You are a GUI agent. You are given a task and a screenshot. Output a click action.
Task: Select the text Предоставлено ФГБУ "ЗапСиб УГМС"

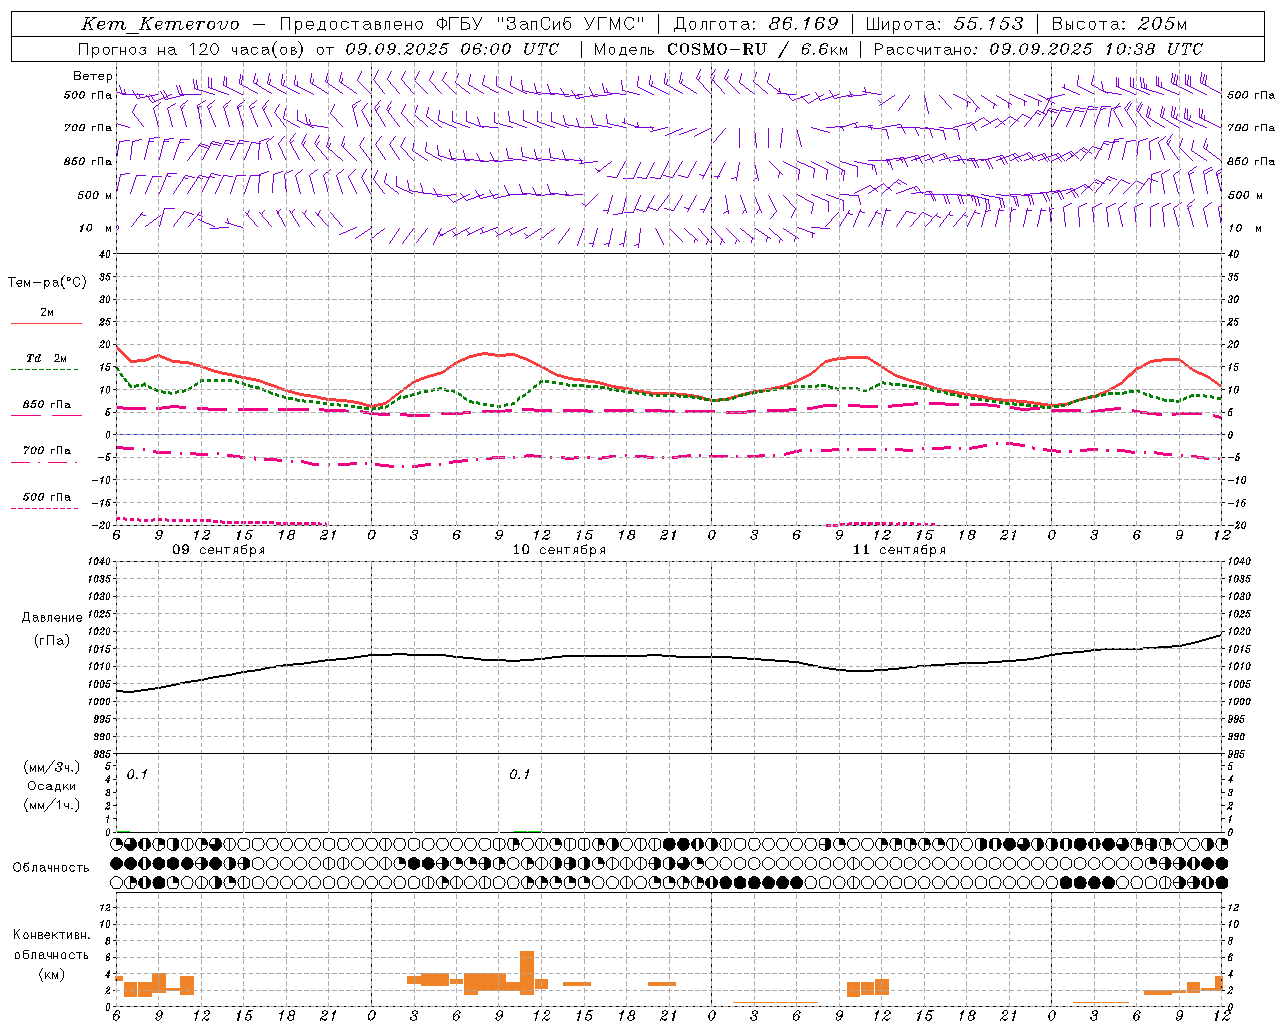point(462,25)
